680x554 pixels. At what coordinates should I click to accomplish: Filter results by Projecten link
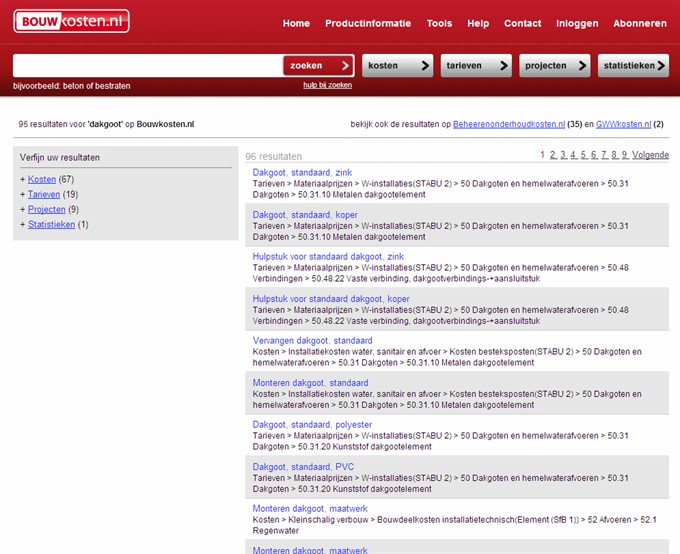click(47, 209)
